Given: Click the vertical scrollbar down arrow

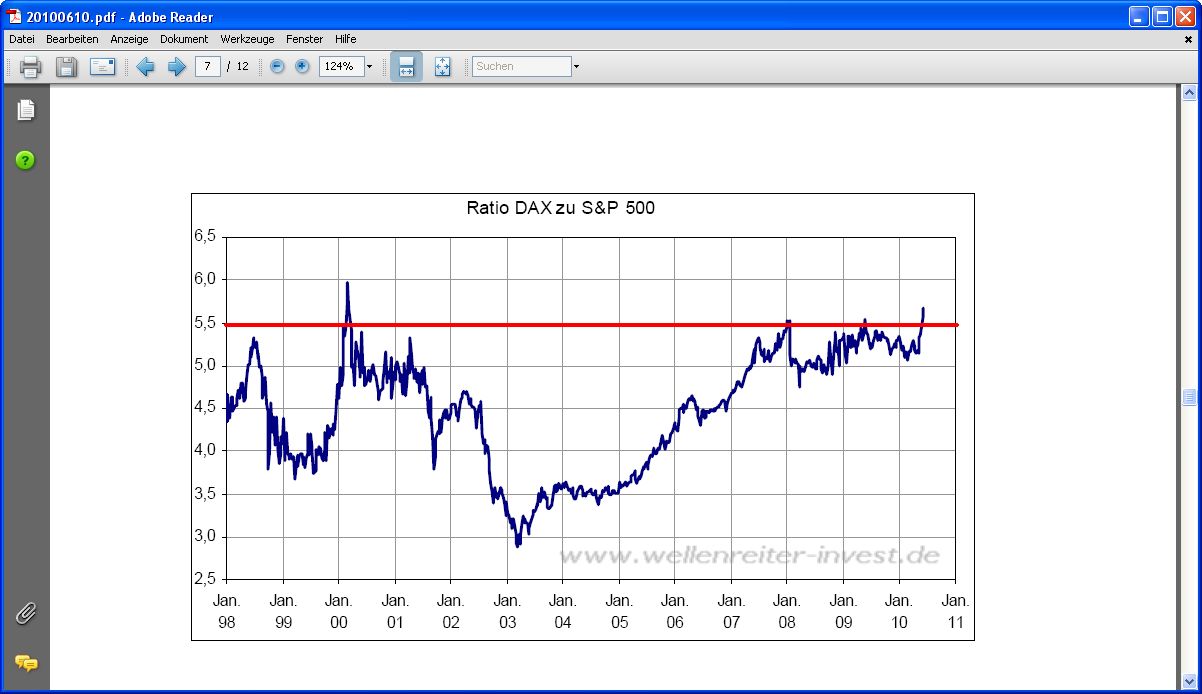Looking at the screenshot, I should [1189, 682].
